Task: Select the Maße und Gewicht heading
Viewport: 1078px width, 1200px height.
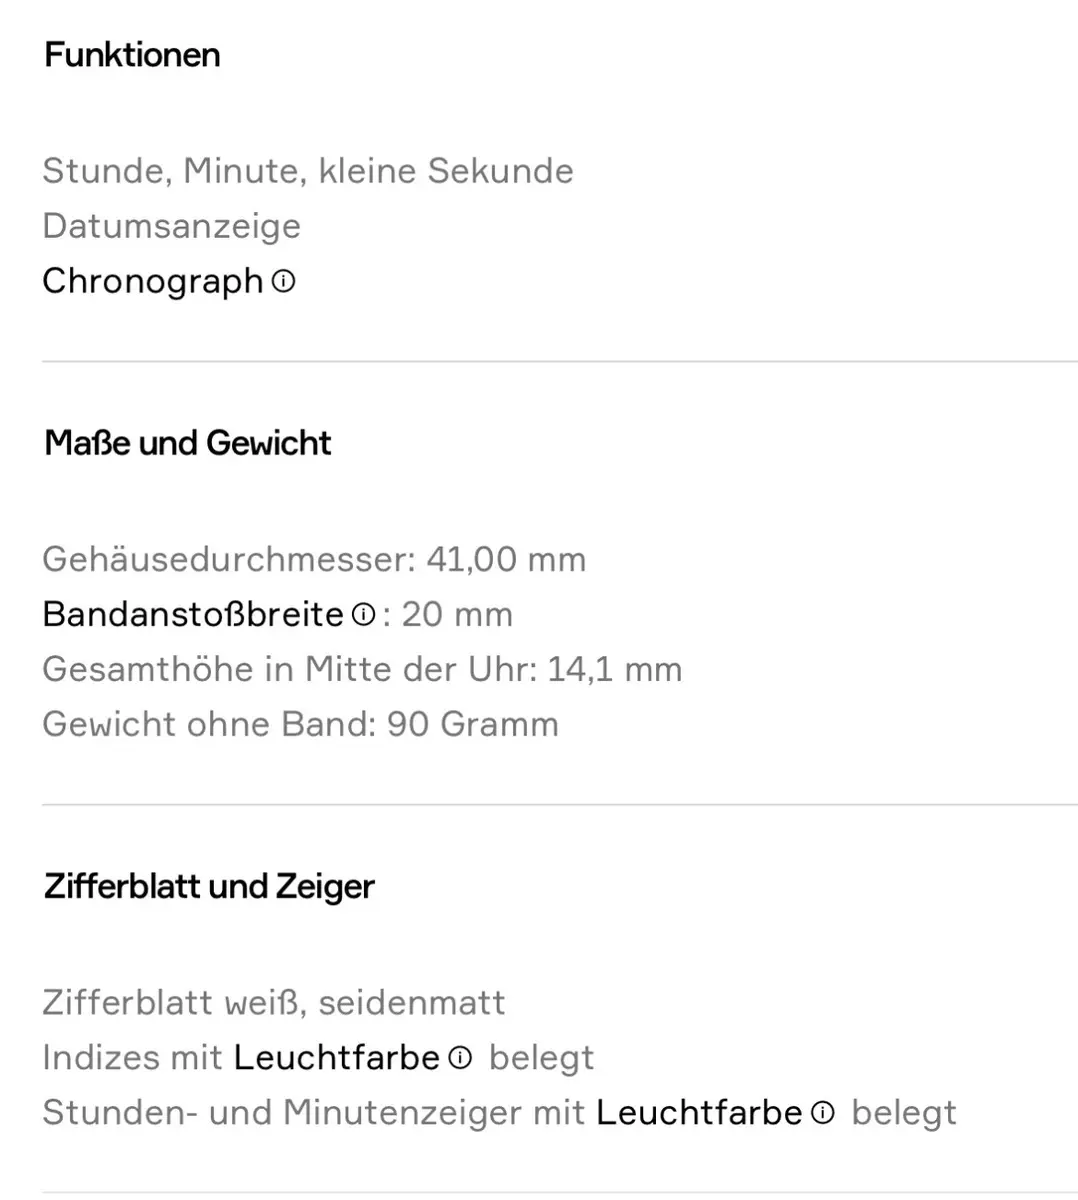Action: point(187,442)
